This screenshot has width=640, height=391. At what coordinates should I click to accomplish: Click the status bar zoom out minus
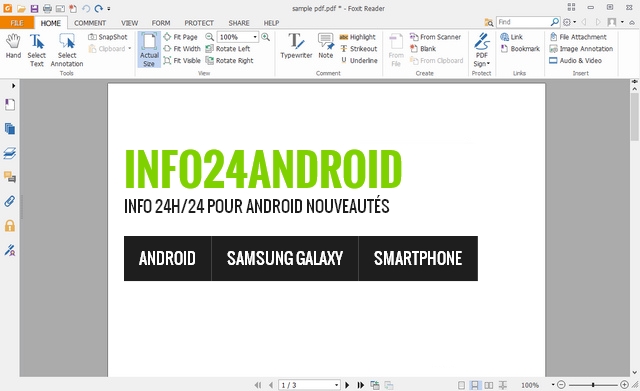pos(561,384)
